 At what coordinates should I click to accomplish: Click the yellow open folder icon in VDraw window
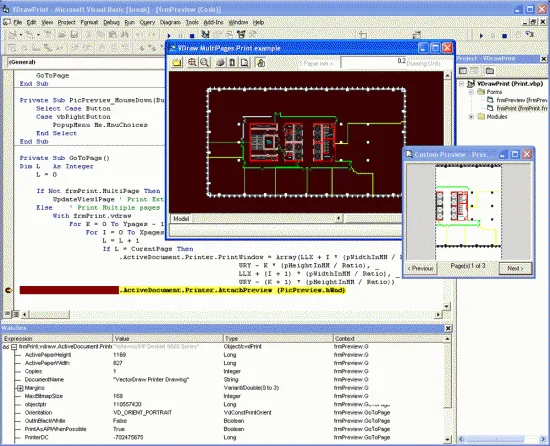point(177,63)
